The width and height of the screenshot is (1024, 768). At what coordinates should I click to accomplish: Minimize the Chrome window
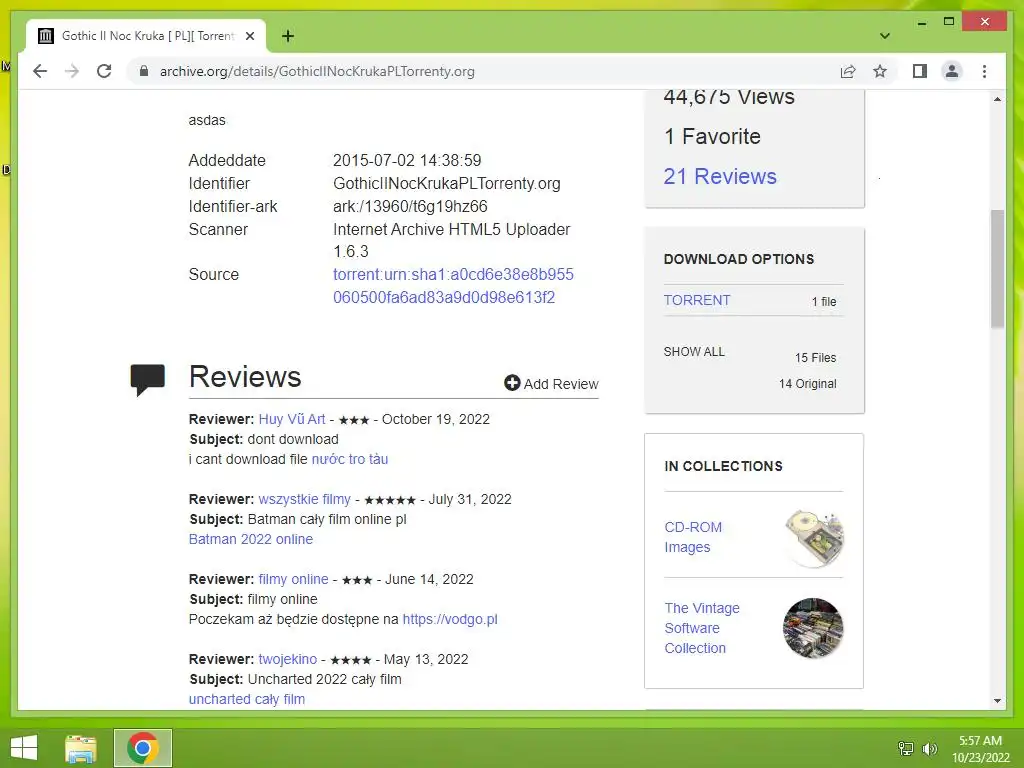tap(921, 22)
